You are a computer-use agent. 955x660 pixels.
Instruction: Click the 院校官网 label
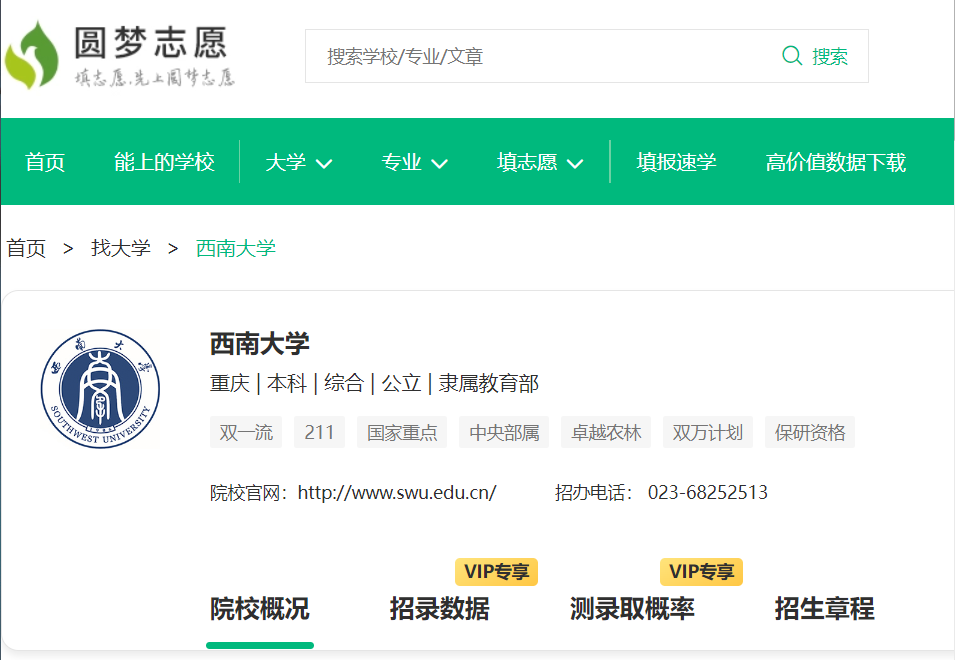pos(249,493)
